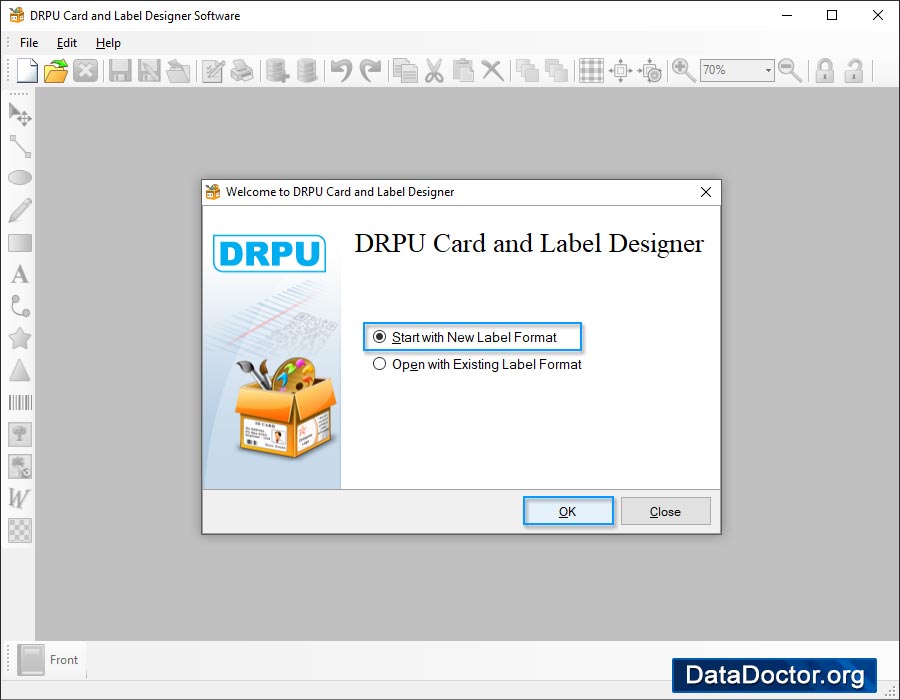Viewport: 900px width, 700px height.
Task: Expand the zoom percentage dropdown arrow
Action: [768, 71]
